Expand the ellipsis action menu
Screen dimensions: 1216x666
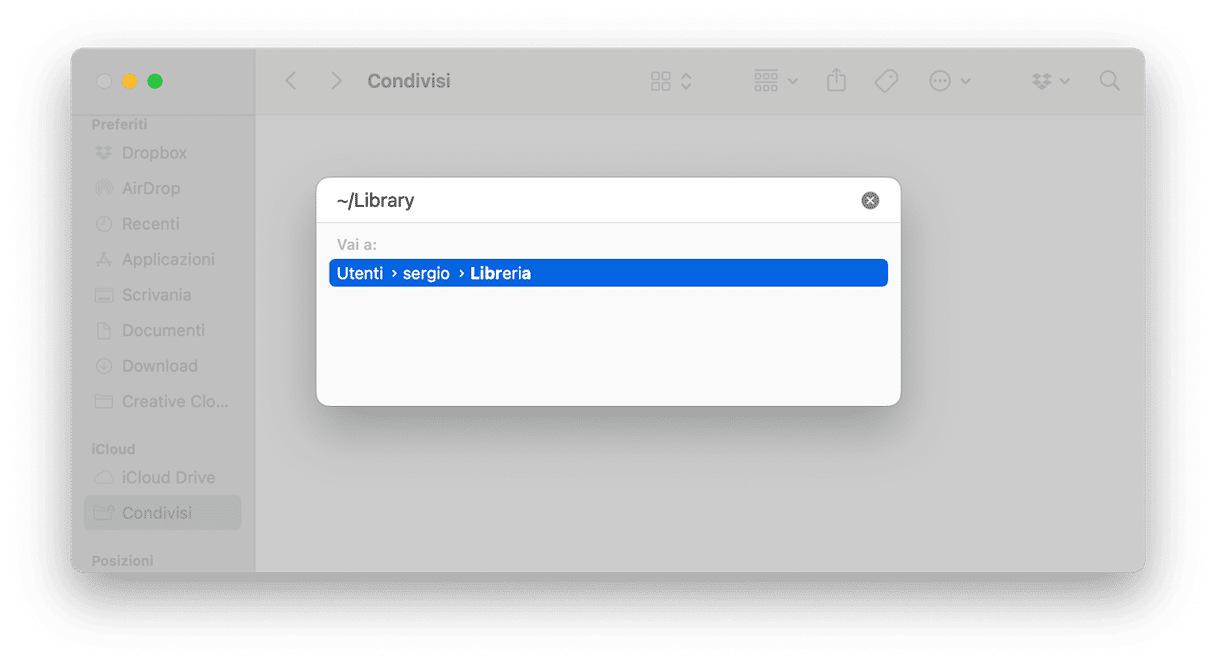point(949,81)
